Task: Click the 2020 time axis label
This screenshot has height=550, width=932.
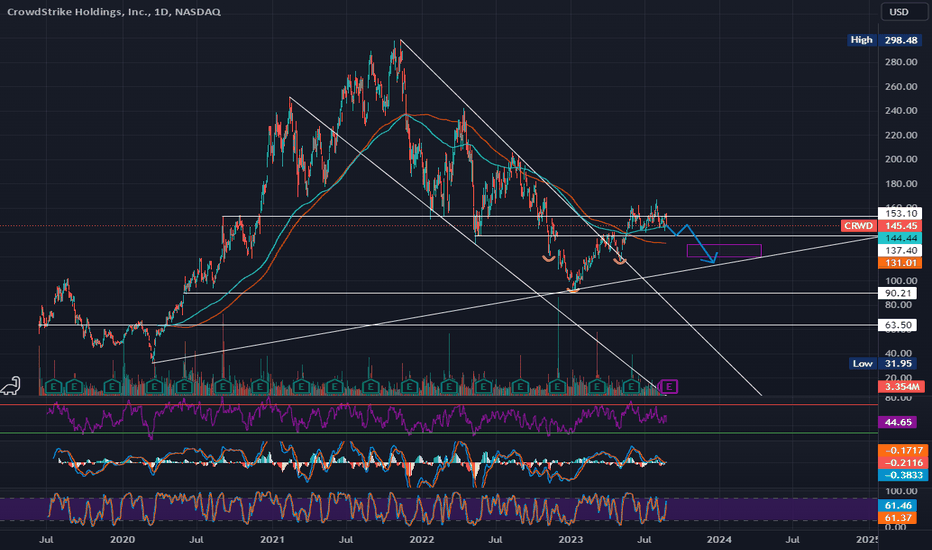Action: tap(122, 540)
